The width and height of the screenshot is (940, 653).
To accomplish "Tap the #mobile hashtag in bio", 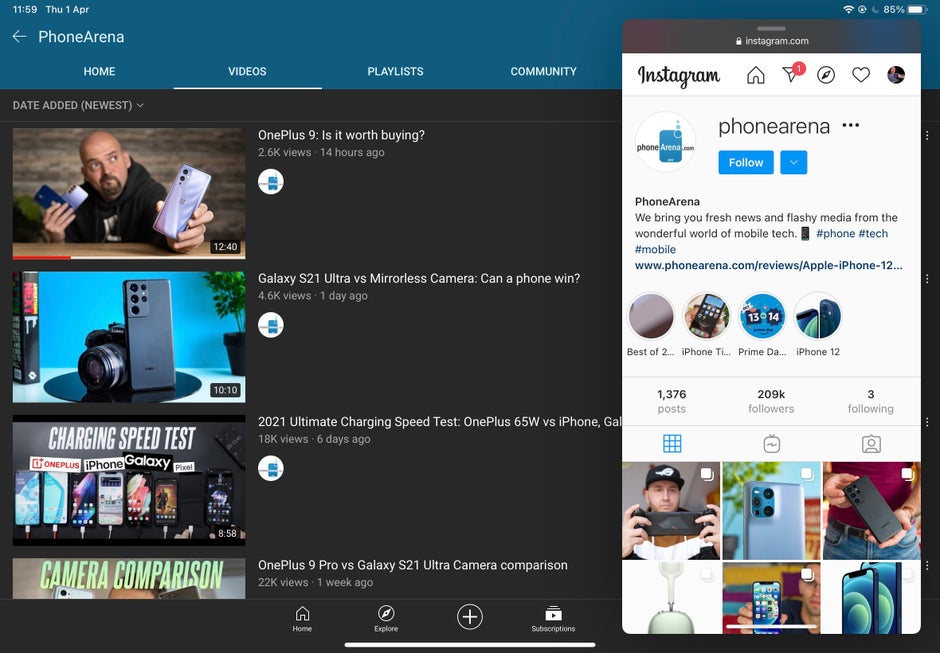I will (655, 249).
